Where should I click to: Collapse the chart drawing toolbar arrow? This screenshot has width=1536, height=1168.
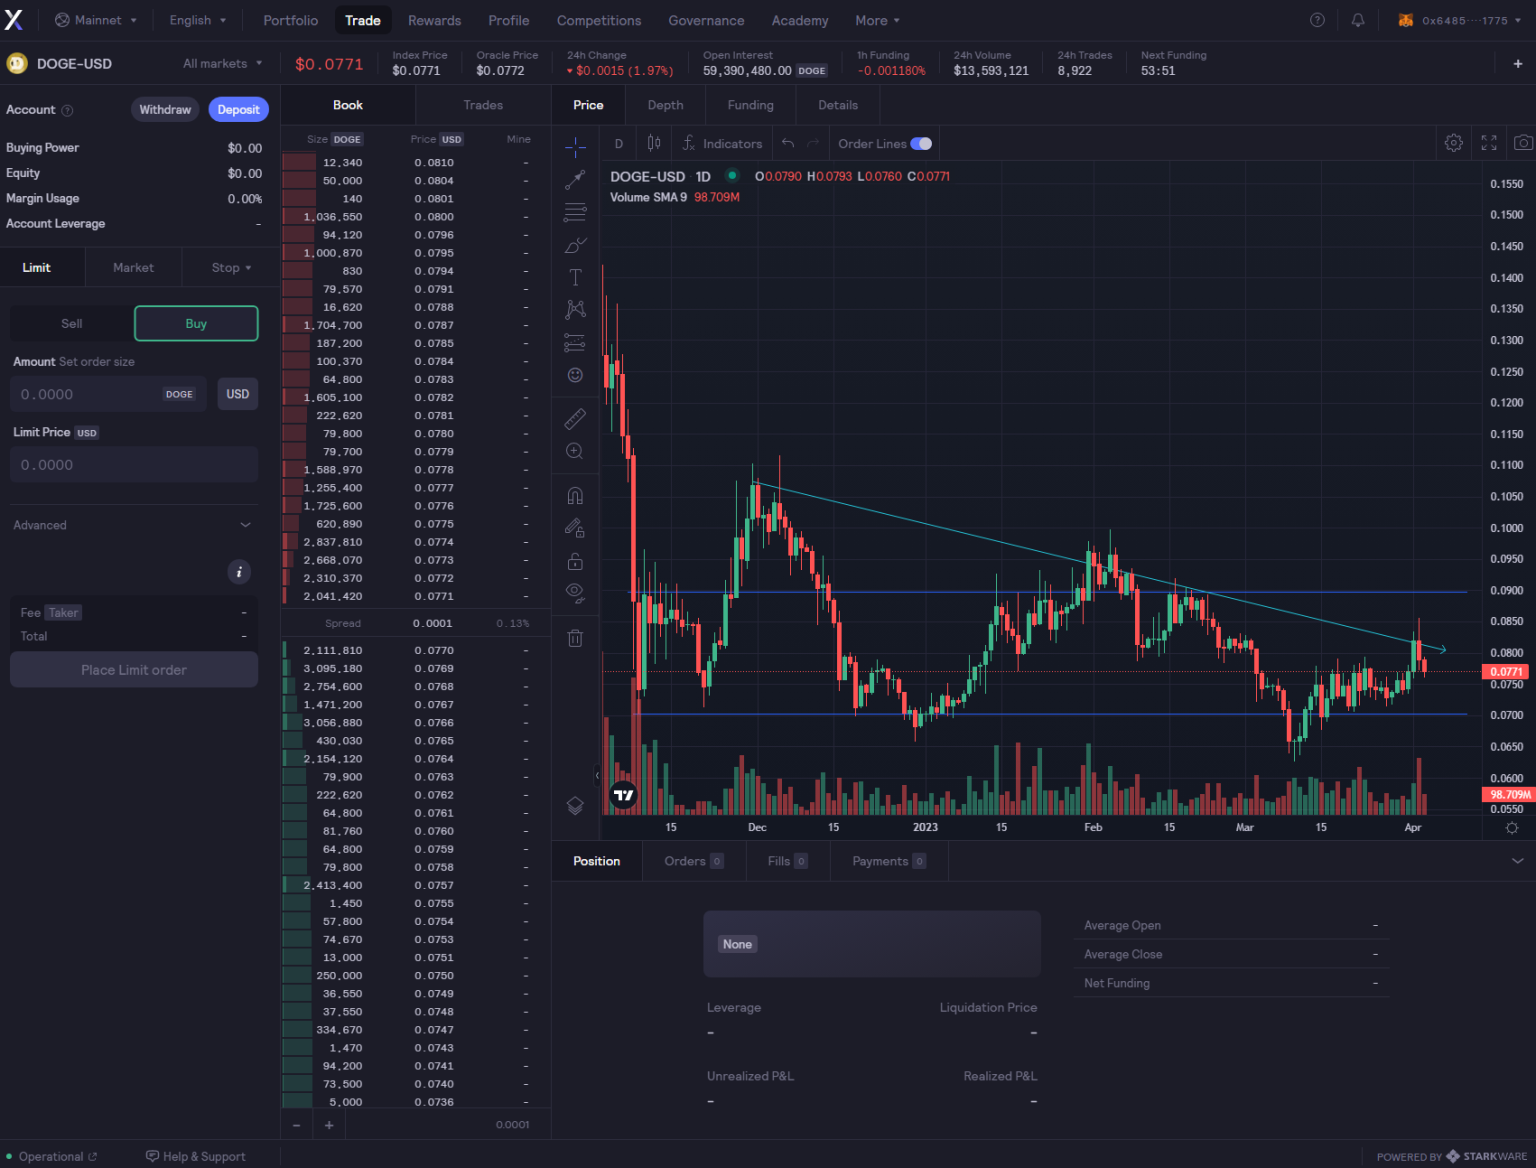point(597,775)
